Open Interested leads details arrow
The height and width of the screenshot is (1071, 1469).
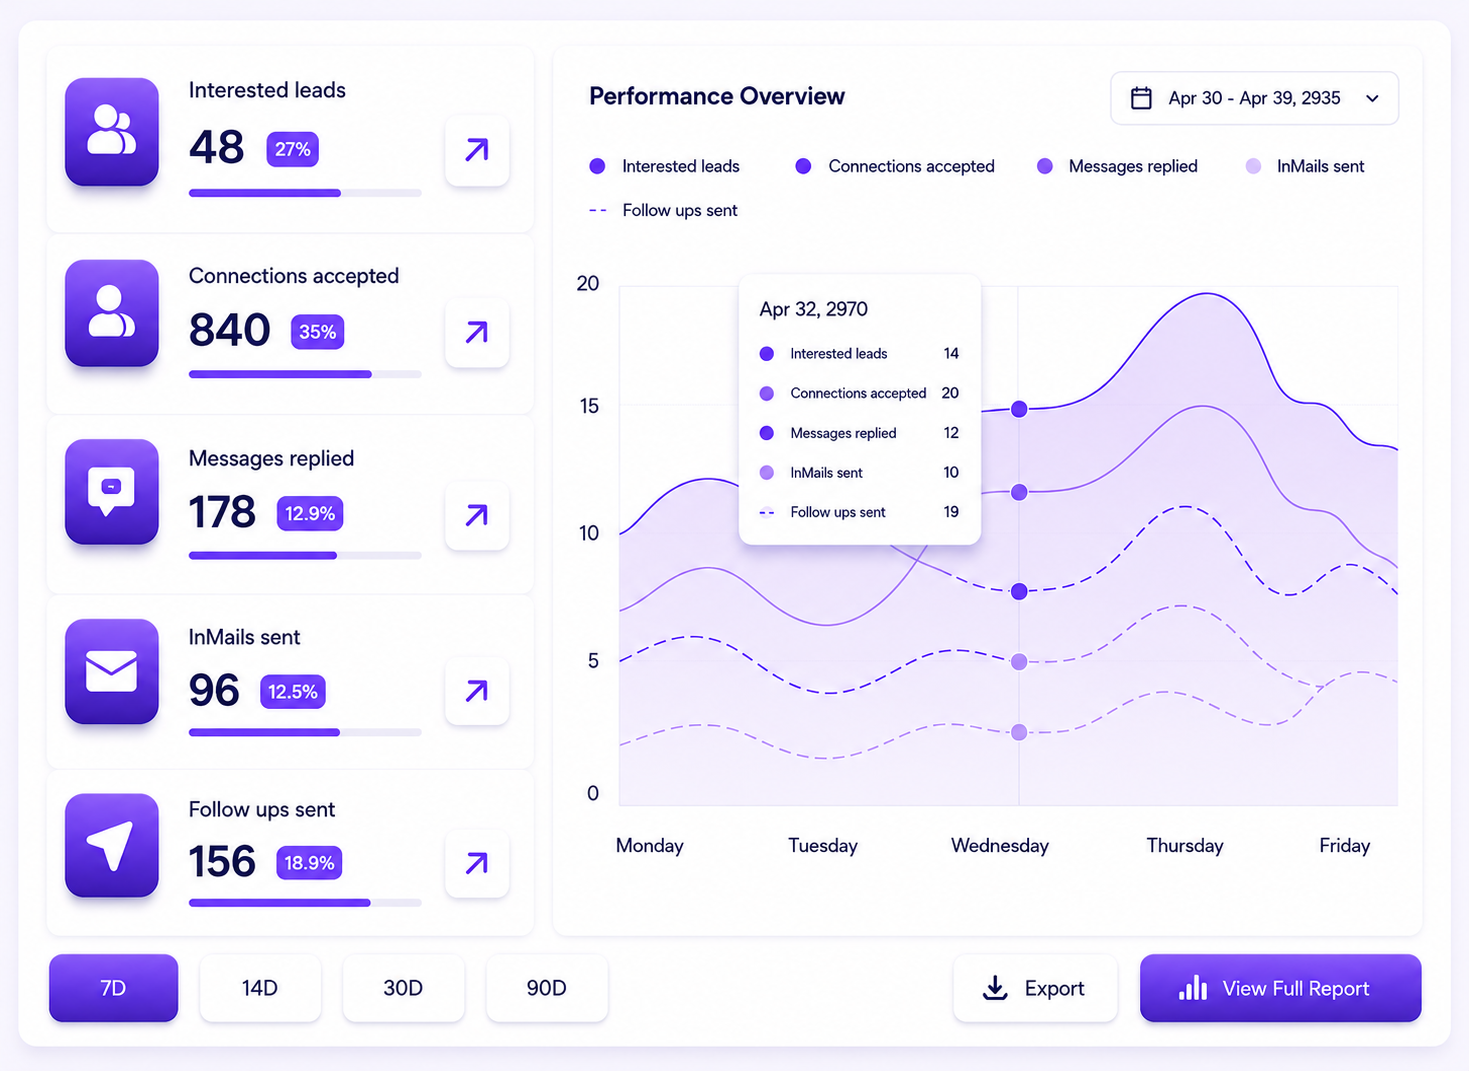(477, 150)
